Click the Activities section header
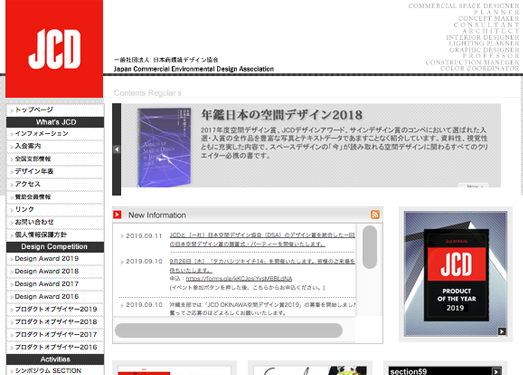Viewport: 523px width, 375px height. tap(55, 359)
